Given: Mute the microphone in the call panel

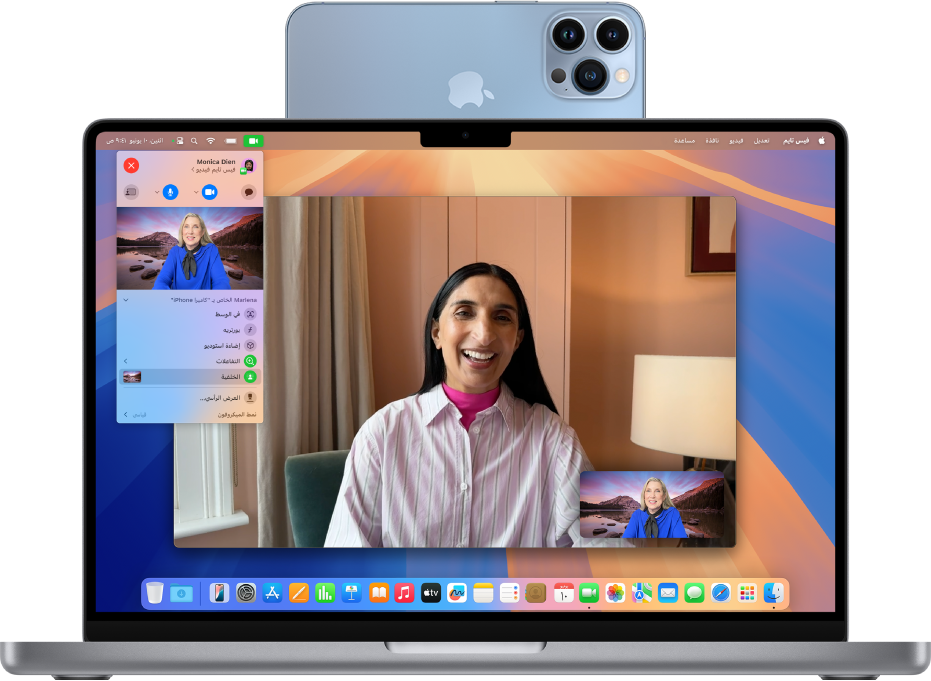Looking at the screenshot, I should (x=171, y=191).
